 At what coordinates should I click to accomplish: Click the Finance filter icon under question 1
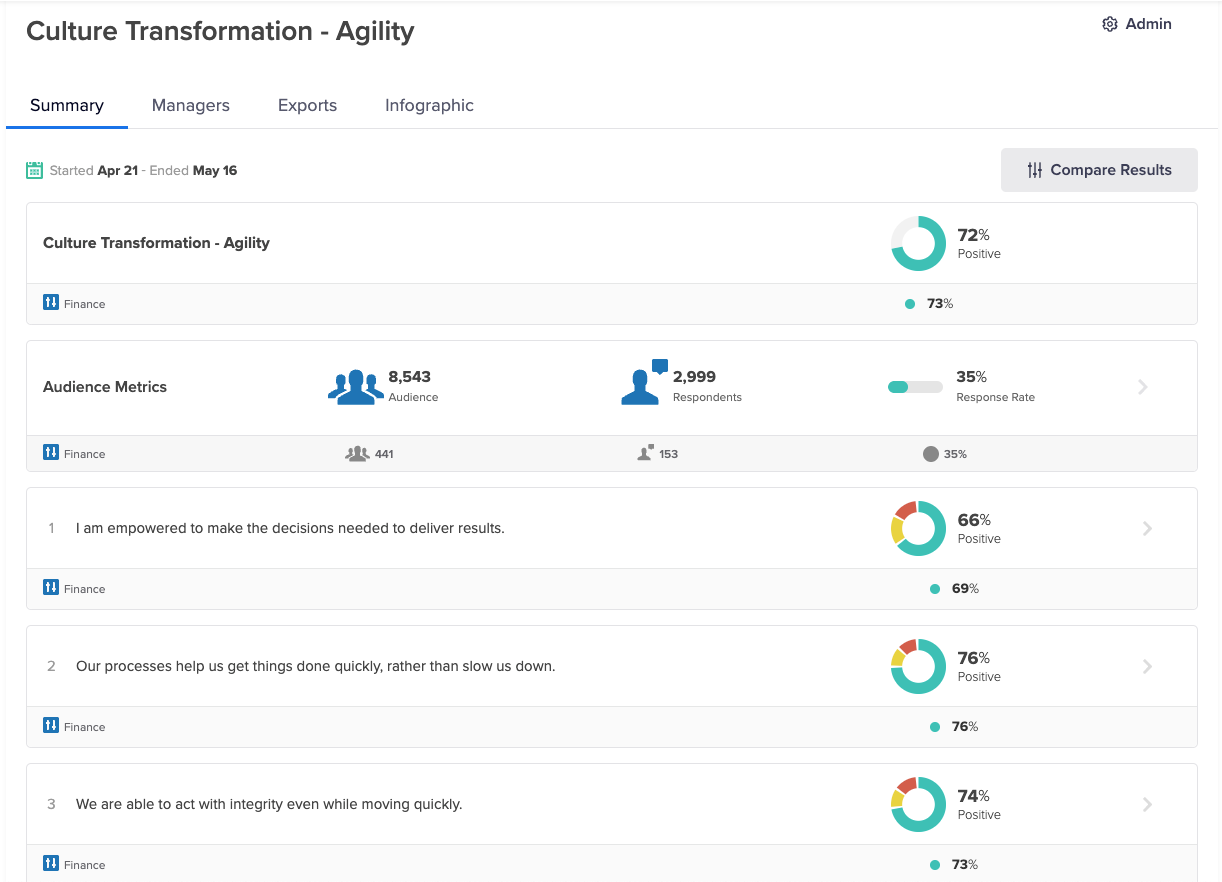coord(51,587)
